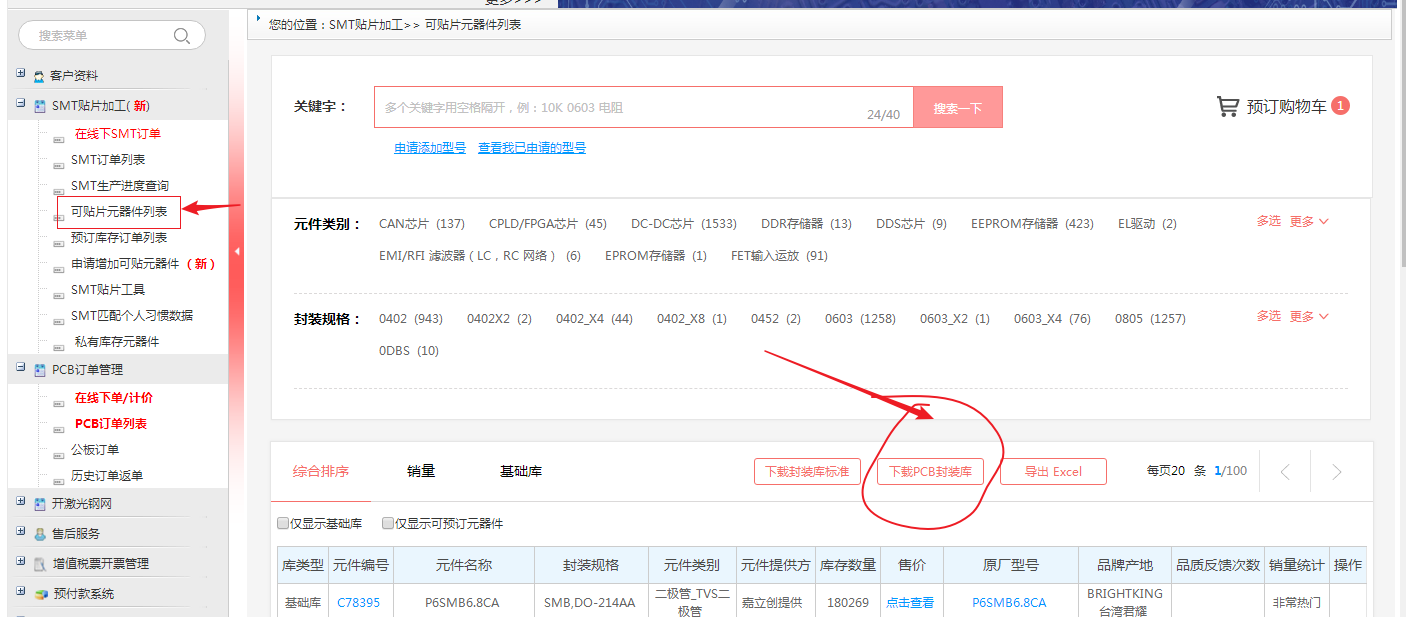
Task: Toggle 多选 for 元件类别 row
Action: coord(1268,221)
